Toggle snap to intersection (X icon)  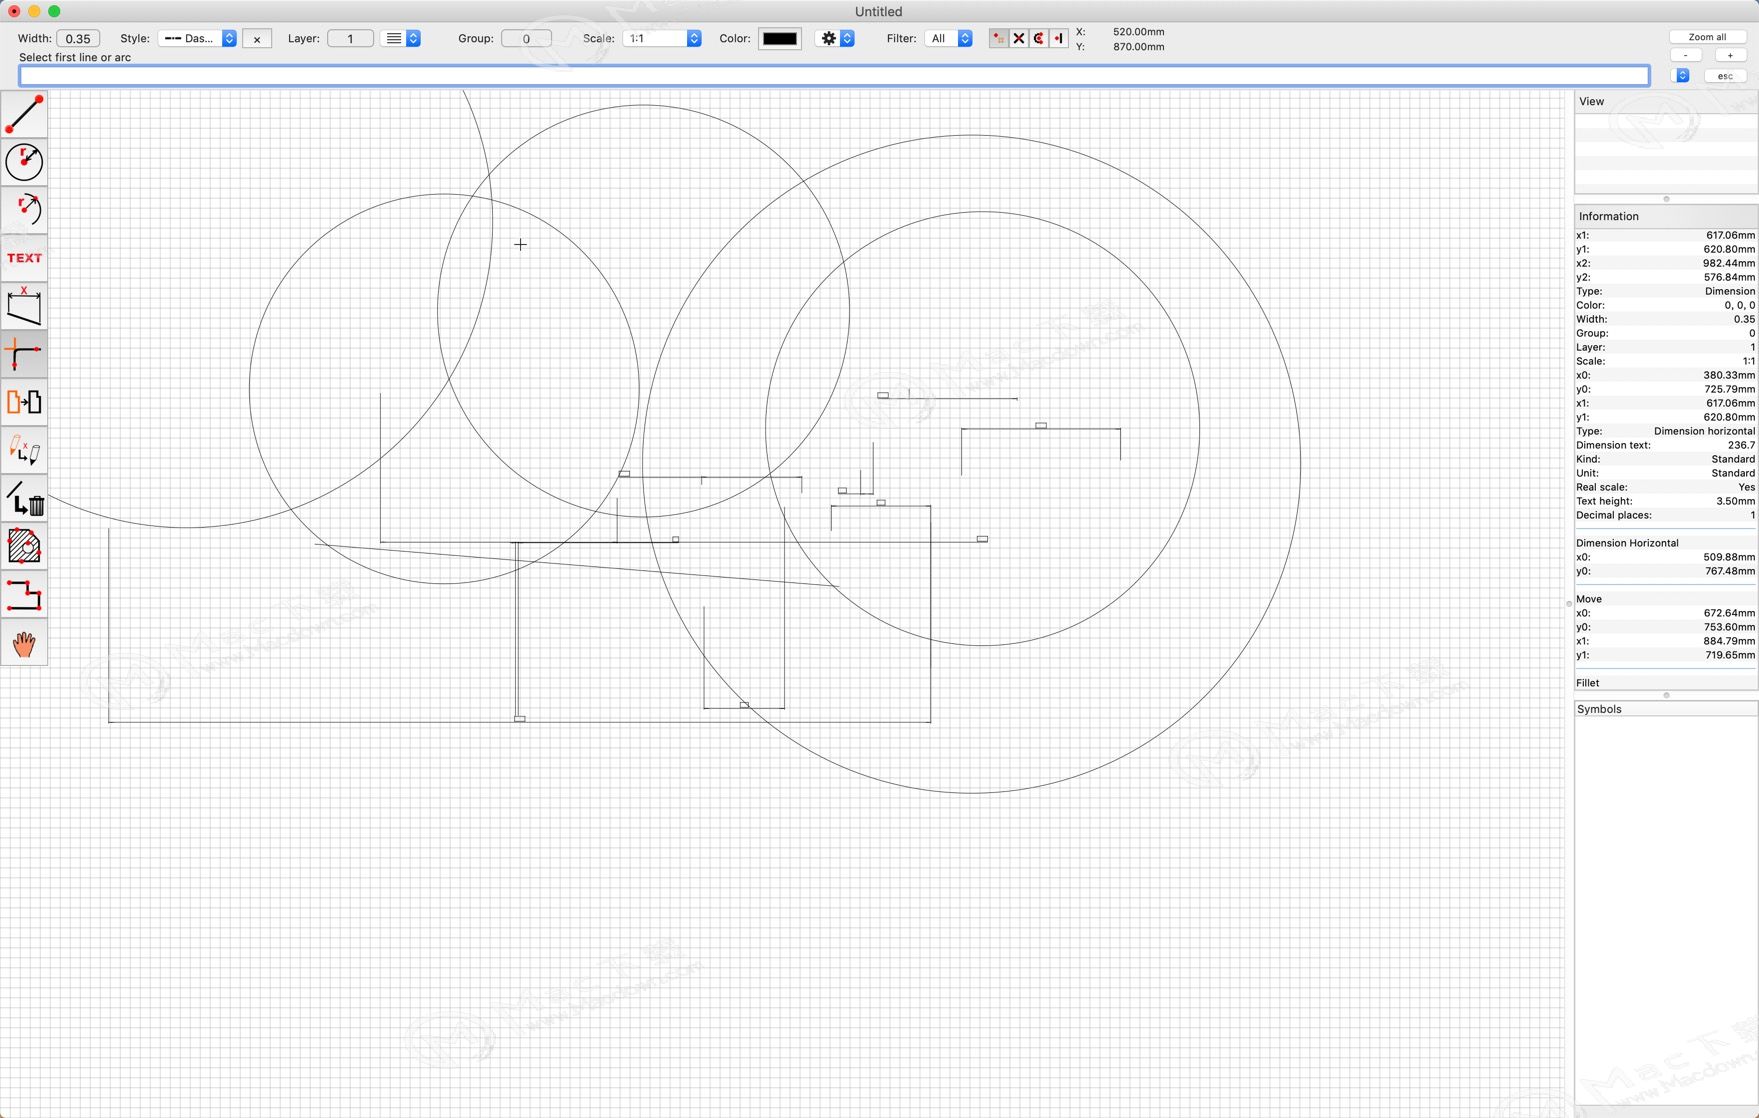(1018, 38)
